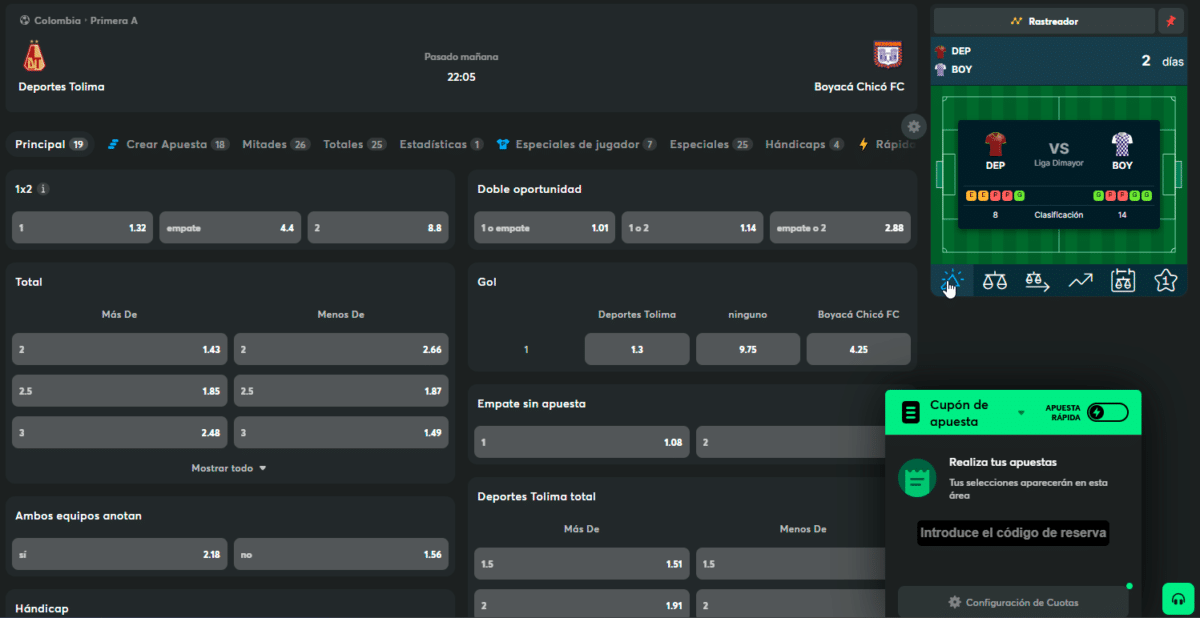Screen dimensions: 1200x618
Task: Open live support headset icon
Action: pos(1178,599)
